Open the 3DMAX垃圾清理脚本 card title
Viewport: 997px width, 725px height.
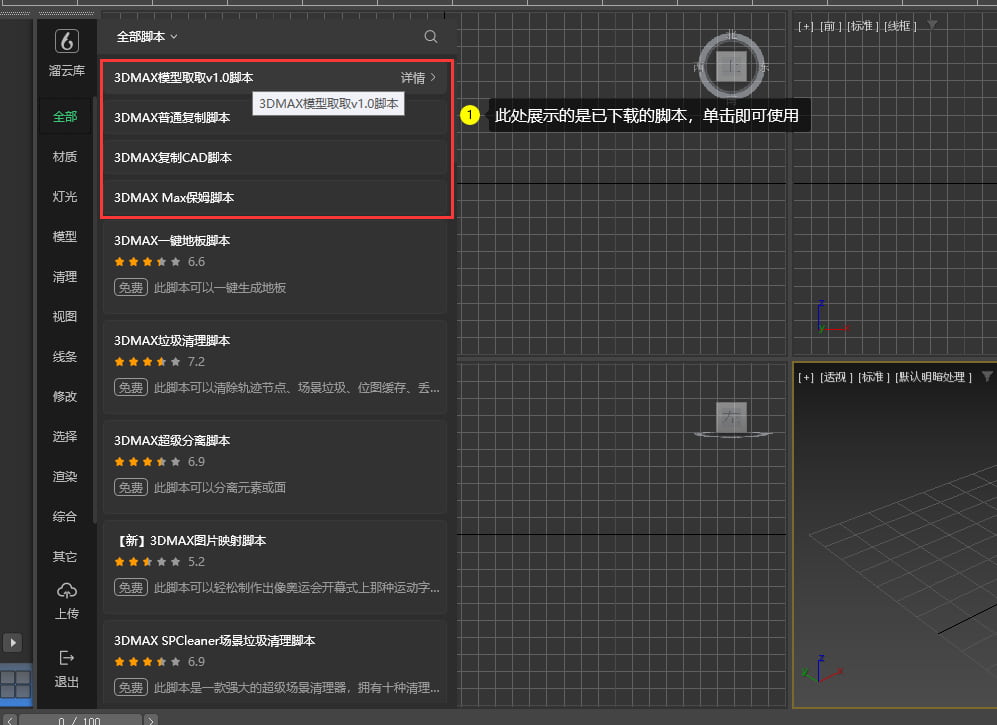click(x=172, y=341)
